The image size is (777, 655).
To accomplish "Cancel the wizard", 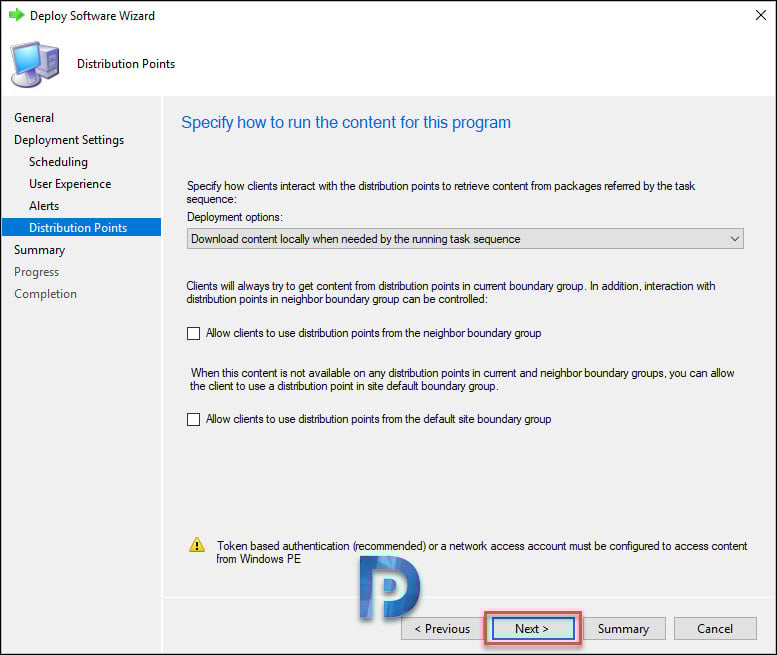I will coord(715,629).
